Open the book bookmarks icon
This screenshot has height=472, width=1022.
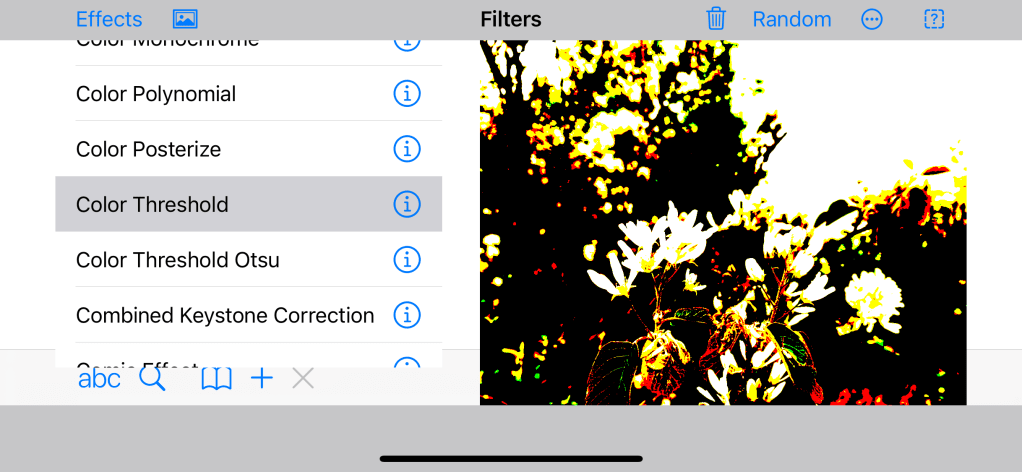(216, 378)
